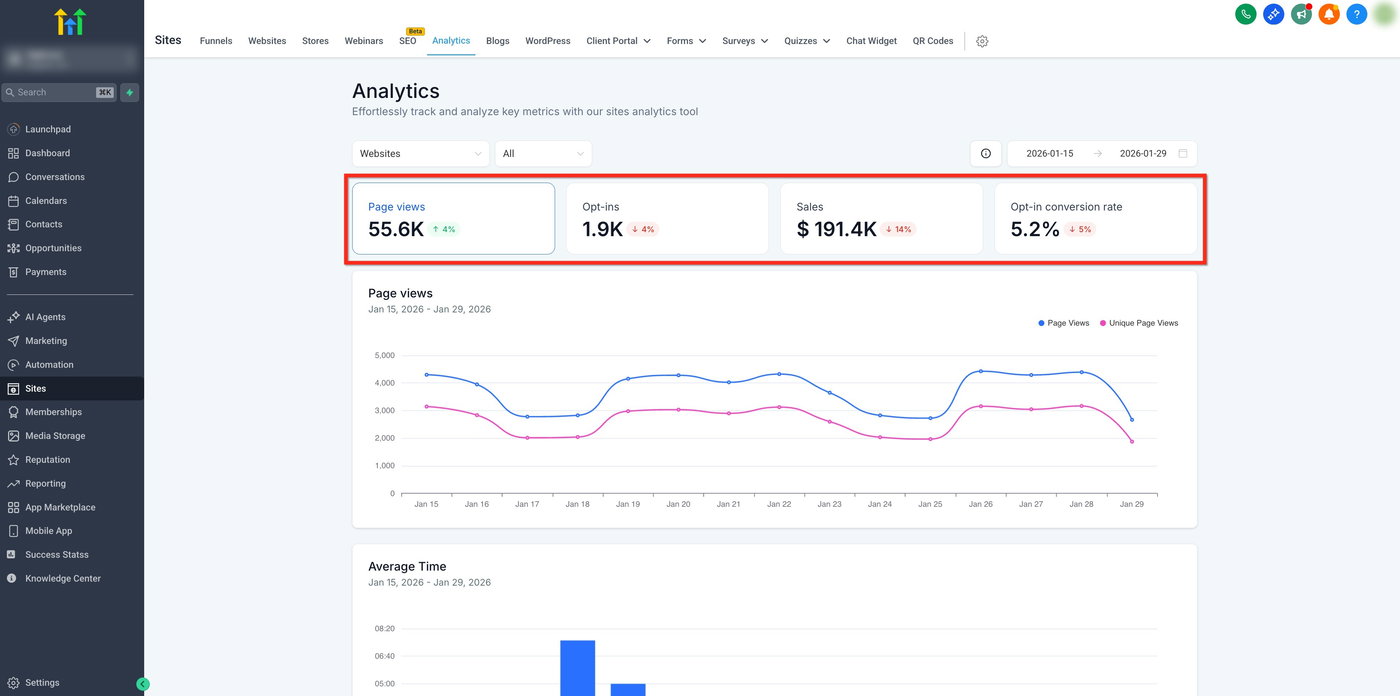Collapse the sidebar with green arrow
This screenshot has height=696, width=1400.
click(142, 684)
